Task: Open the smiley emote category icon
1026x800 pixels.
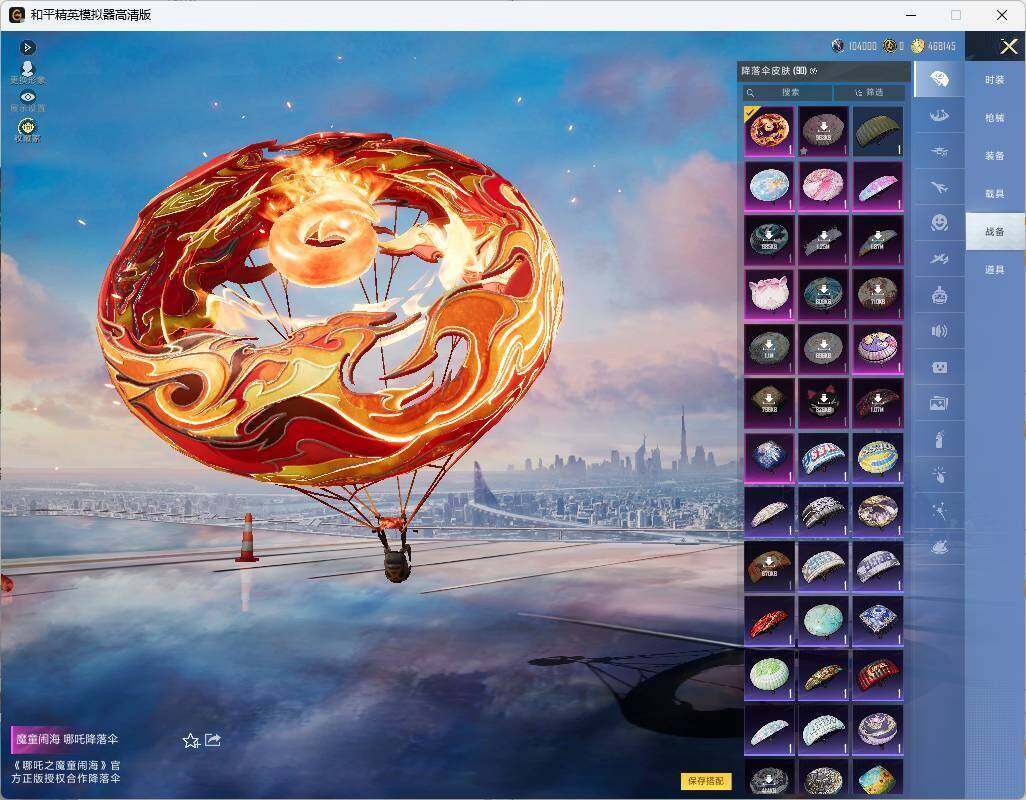Action: [939, 223]
